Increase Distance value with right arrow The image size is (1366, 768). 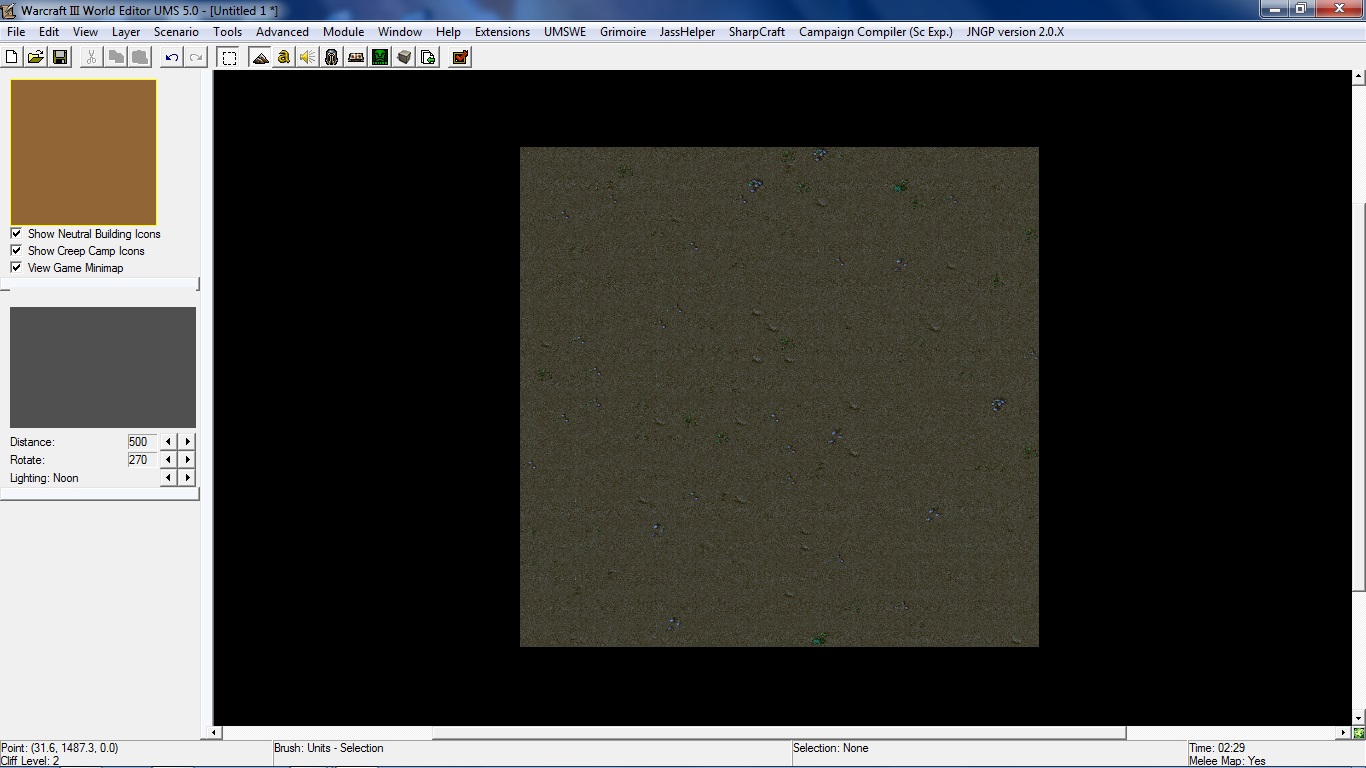coord(187,442)
